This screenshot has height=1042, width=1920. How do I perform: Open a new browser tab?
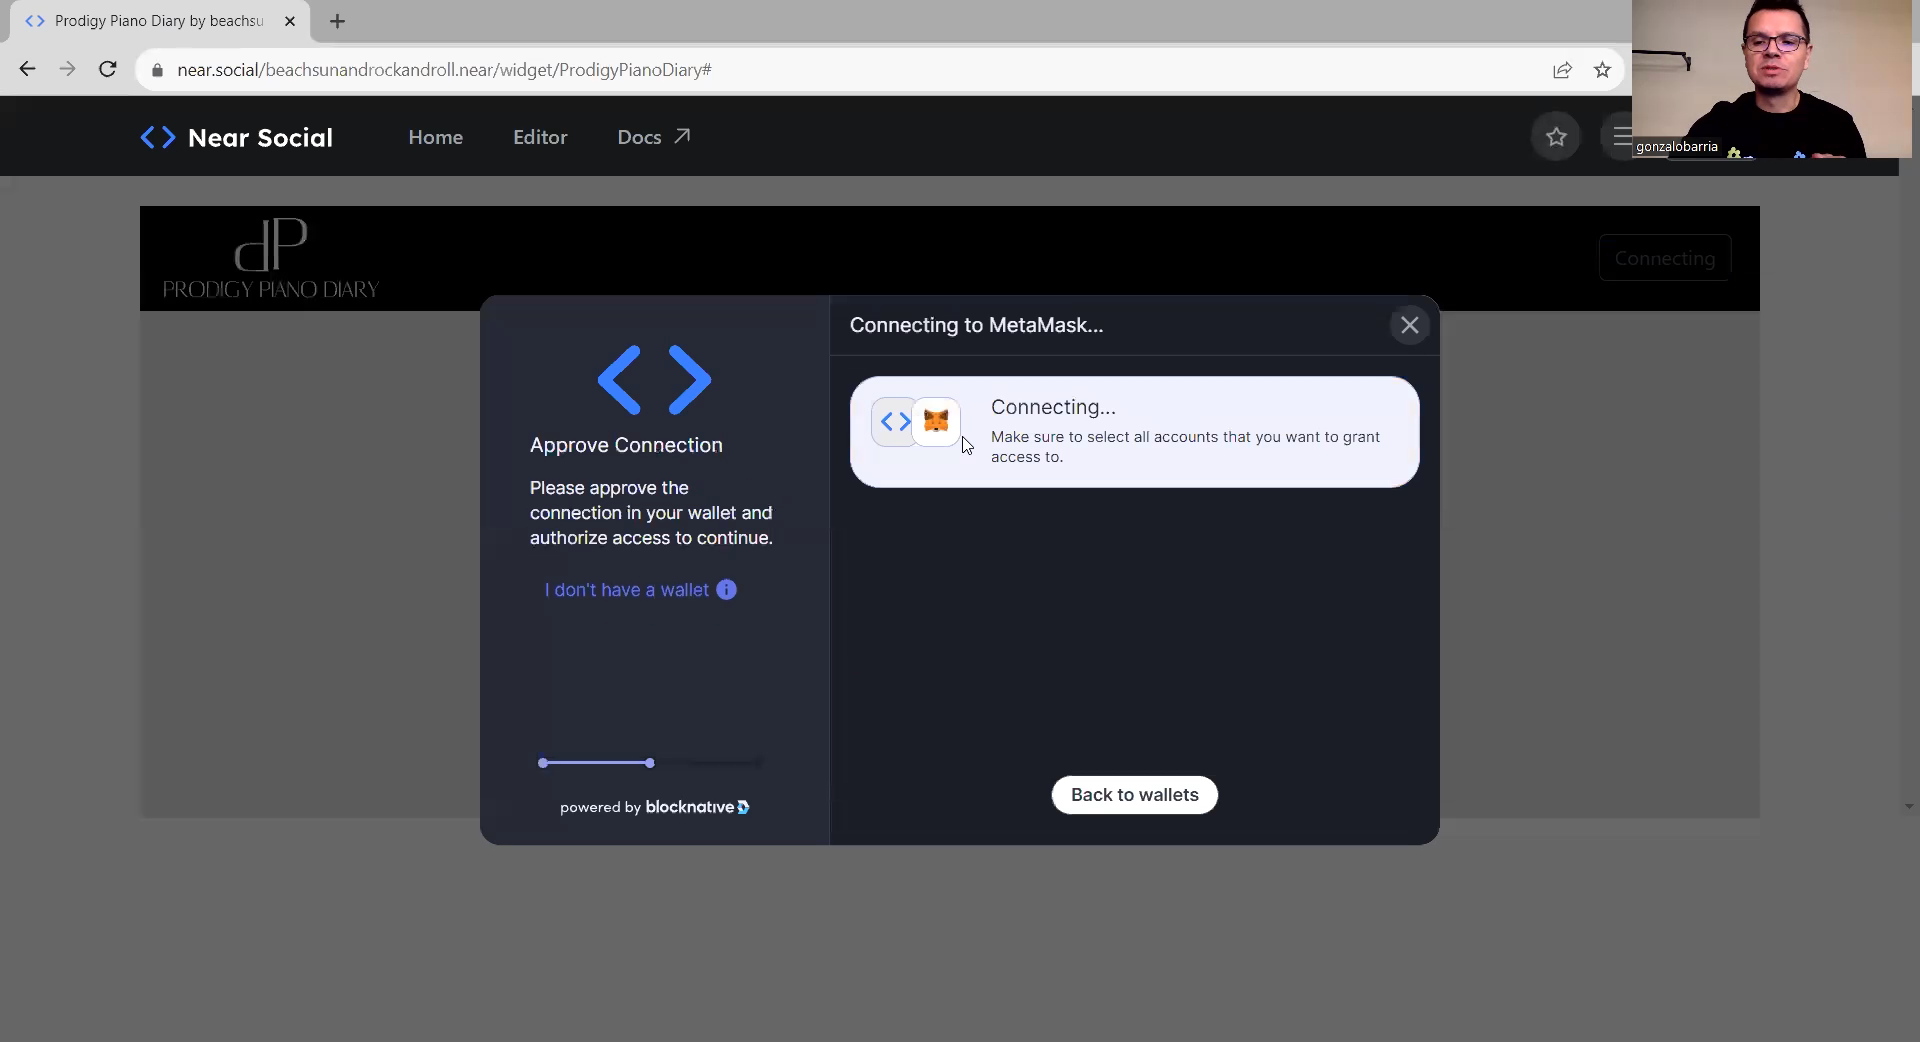337,21
